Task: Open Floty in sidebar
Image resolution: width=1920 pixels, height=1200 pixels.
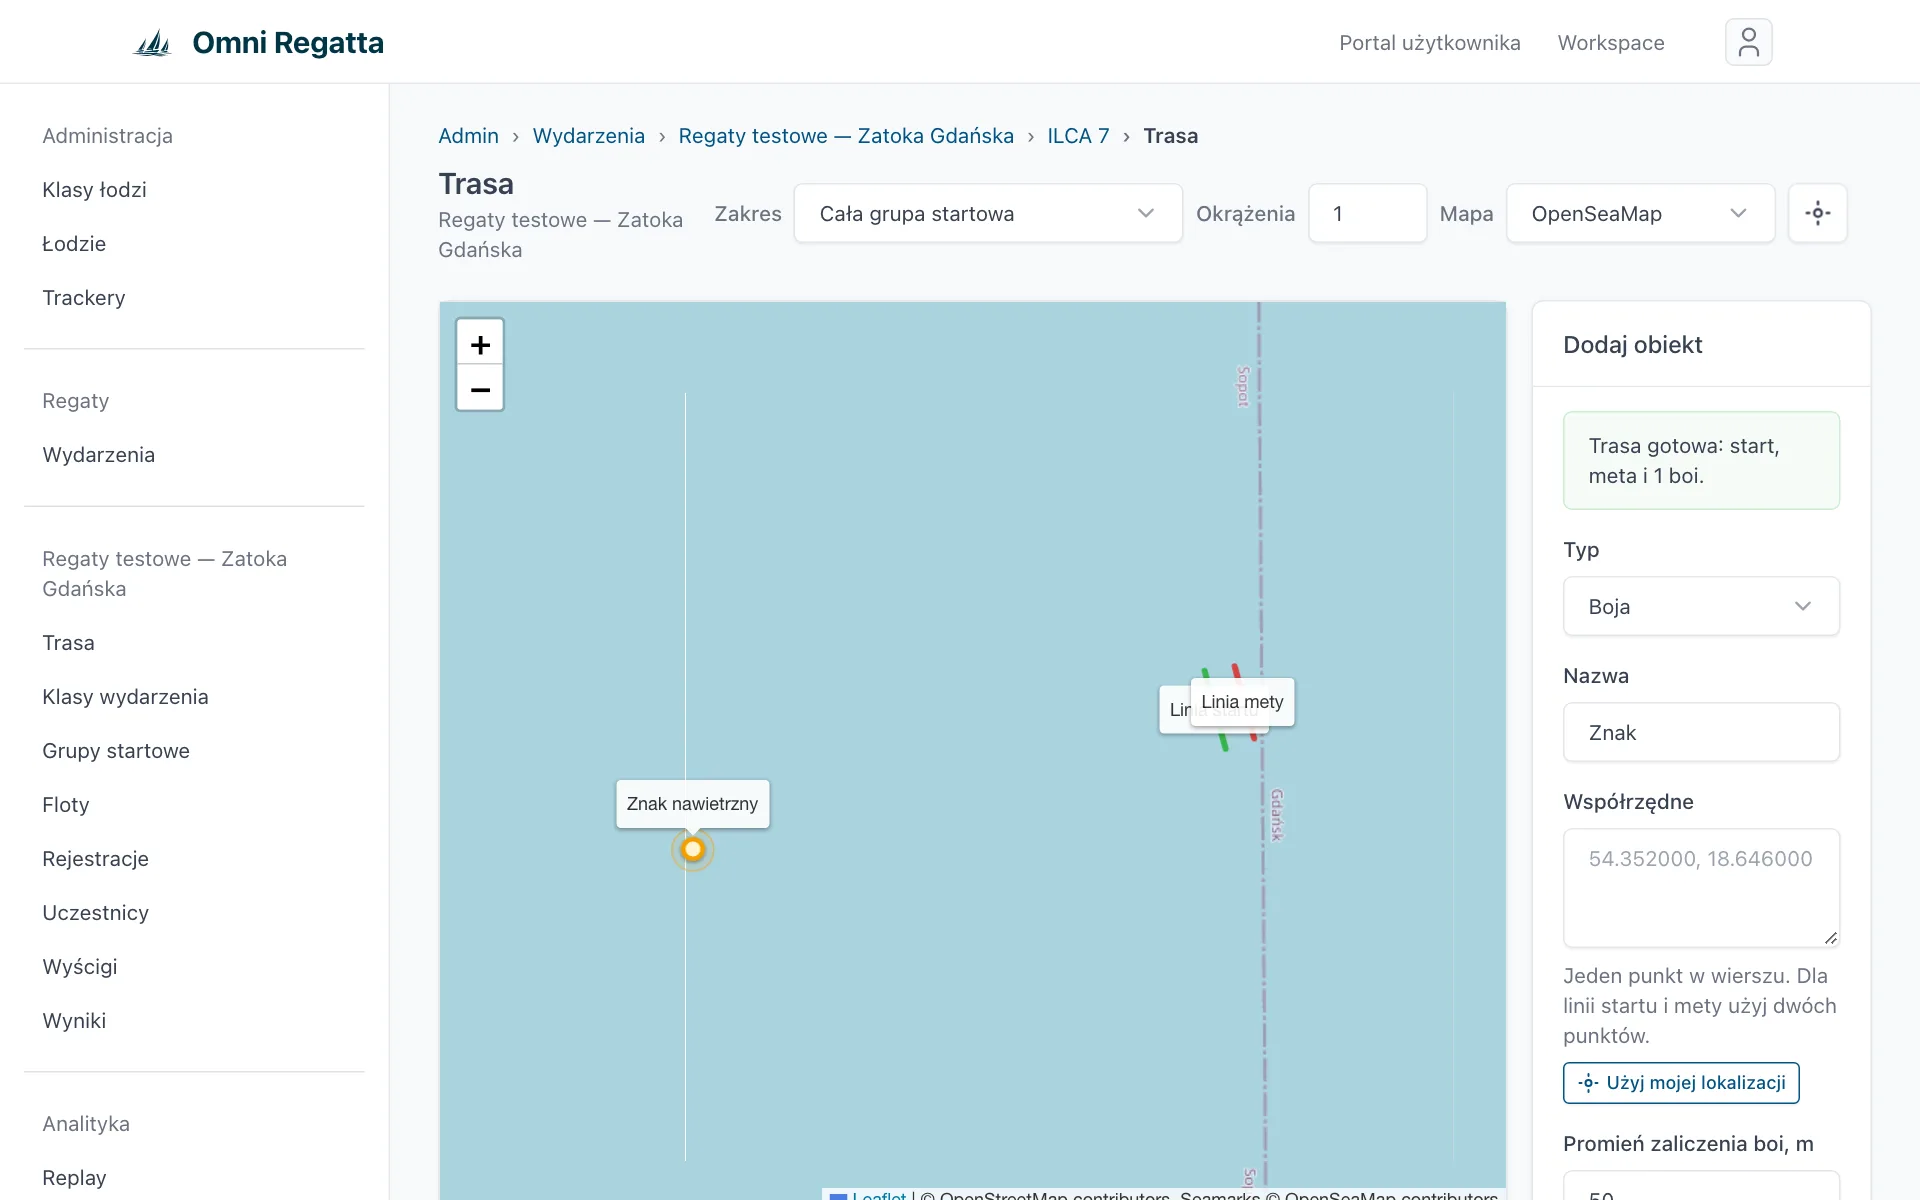Action: pyautogui.click(x=65, y=805)
